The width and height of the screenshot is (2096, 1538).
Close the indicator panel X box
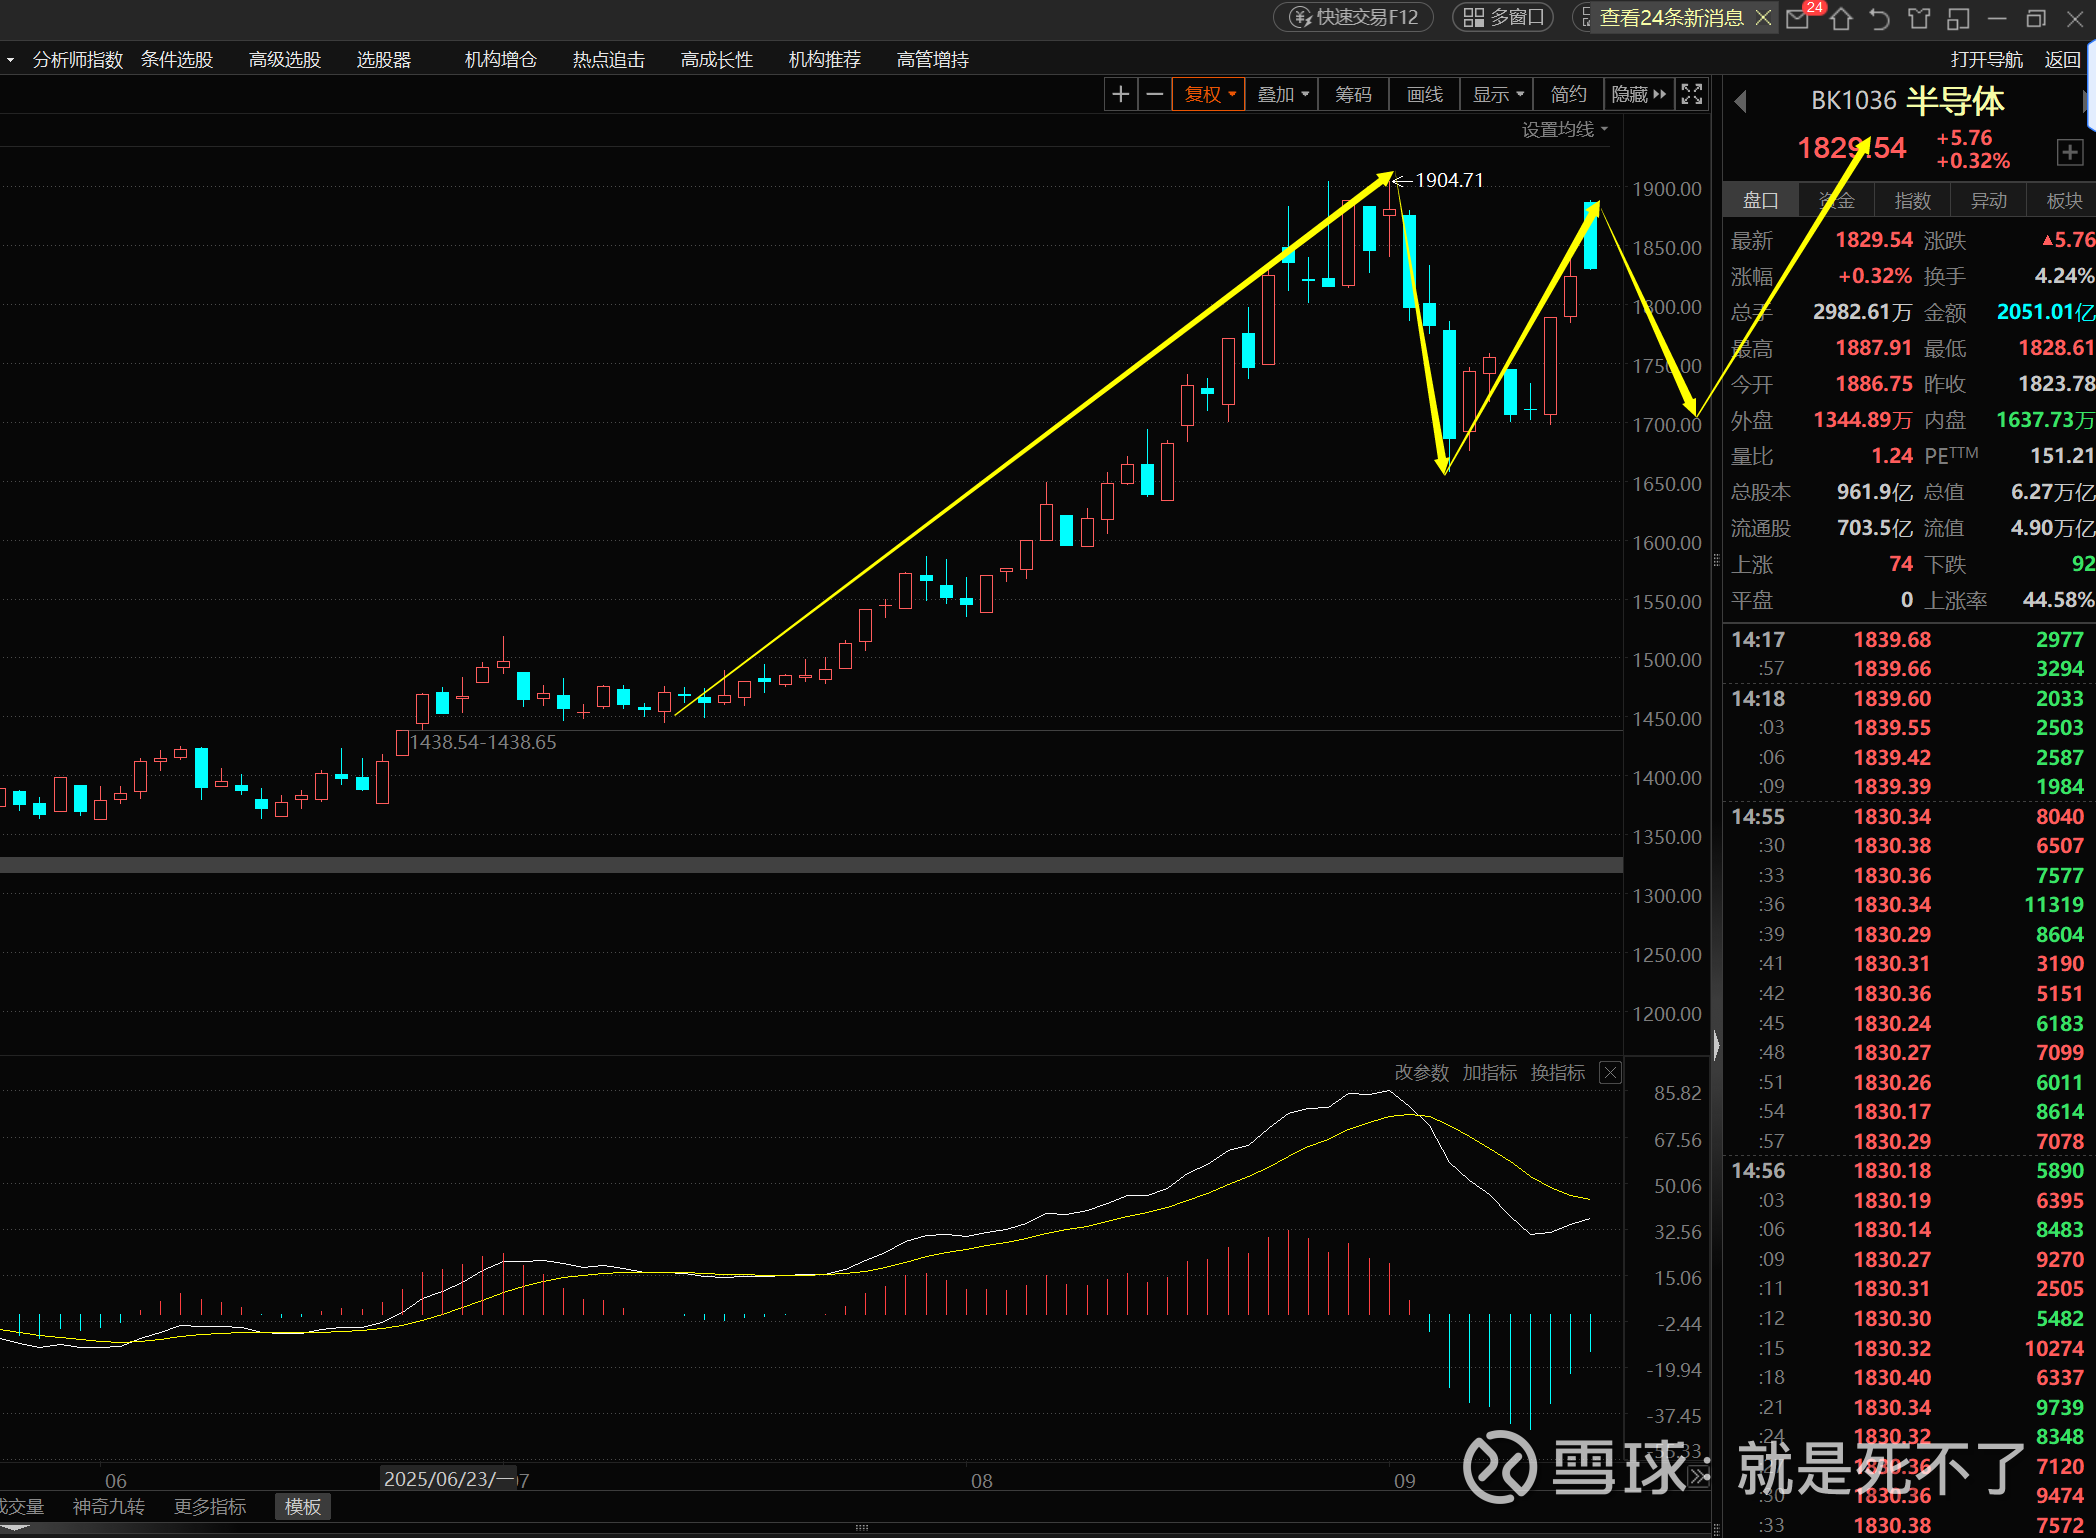[1610, 1073]
